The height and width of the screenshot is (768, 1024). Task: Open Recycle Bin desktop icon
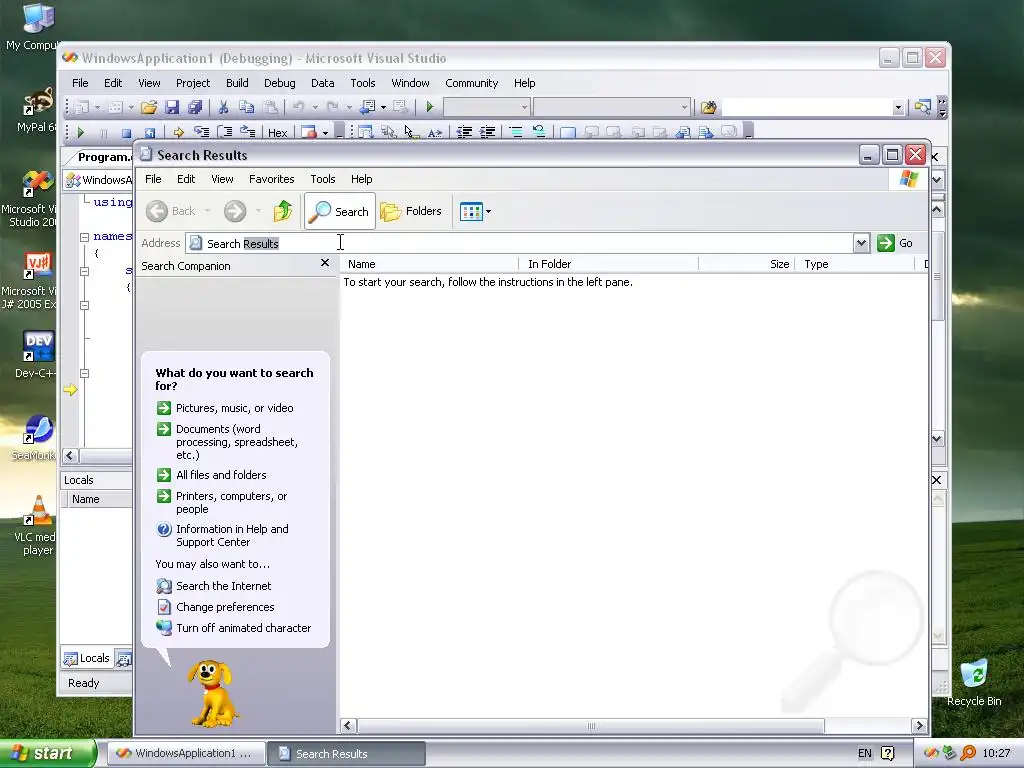click(x=974, y=682)
